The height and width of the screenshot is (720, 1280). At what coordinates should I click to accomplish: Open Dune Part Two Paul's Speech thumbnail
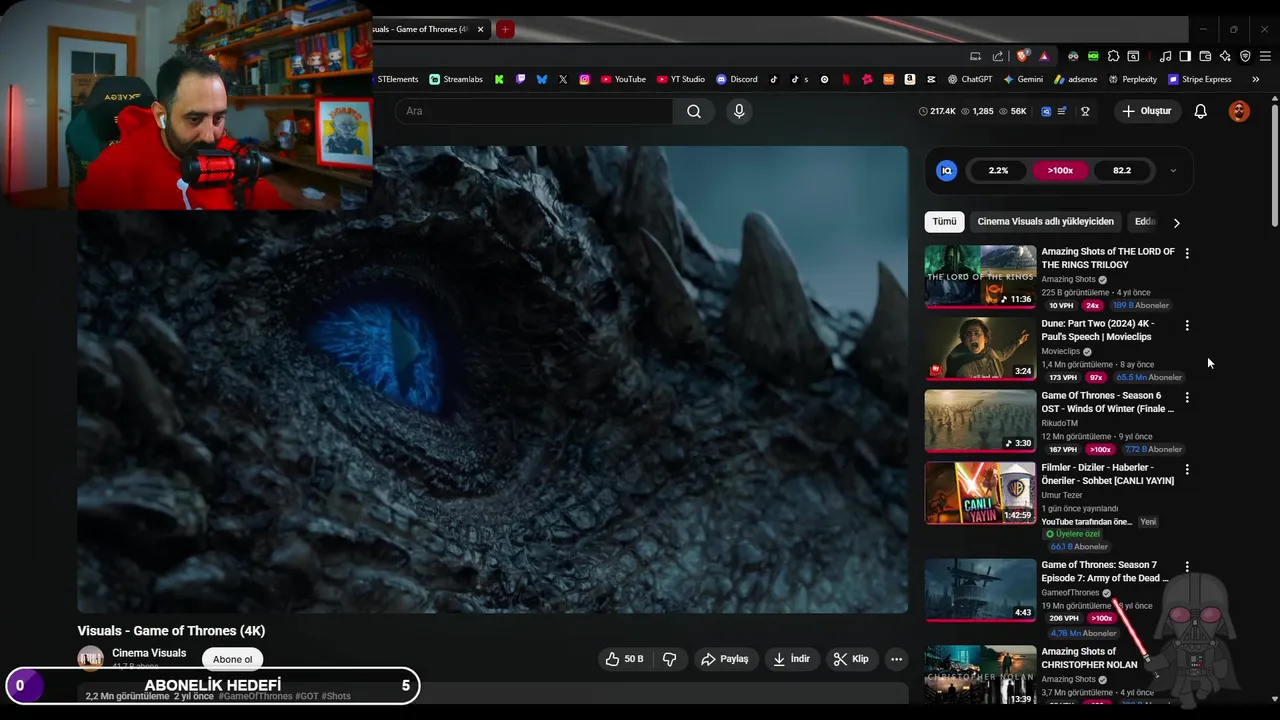tap(980, 349)
